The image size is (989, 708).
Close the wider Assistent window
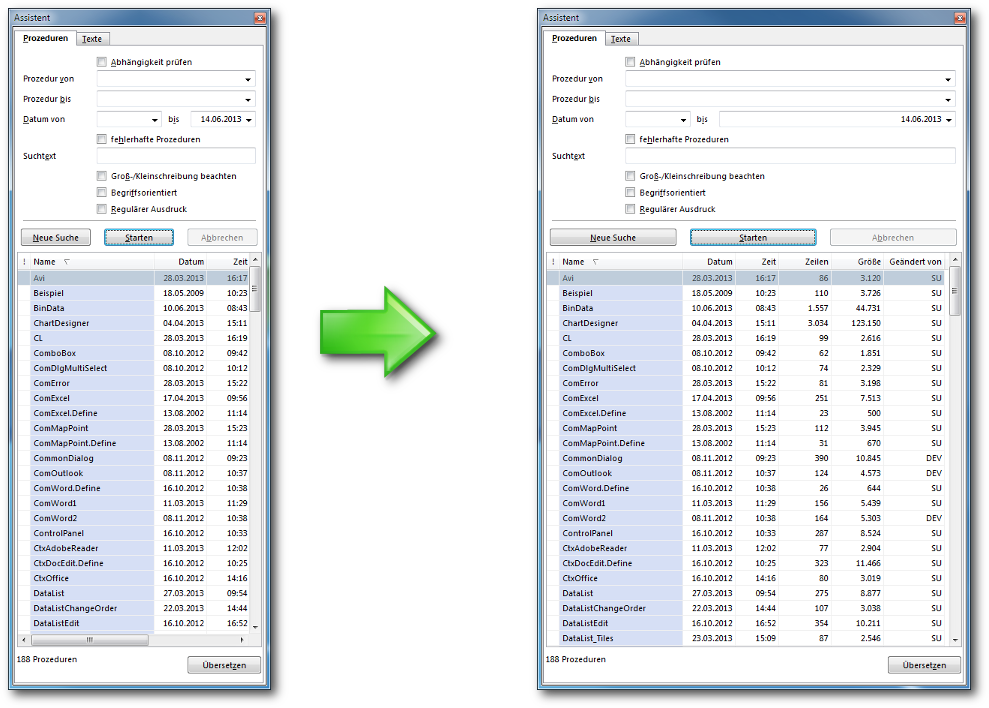(x=960, y=18)
